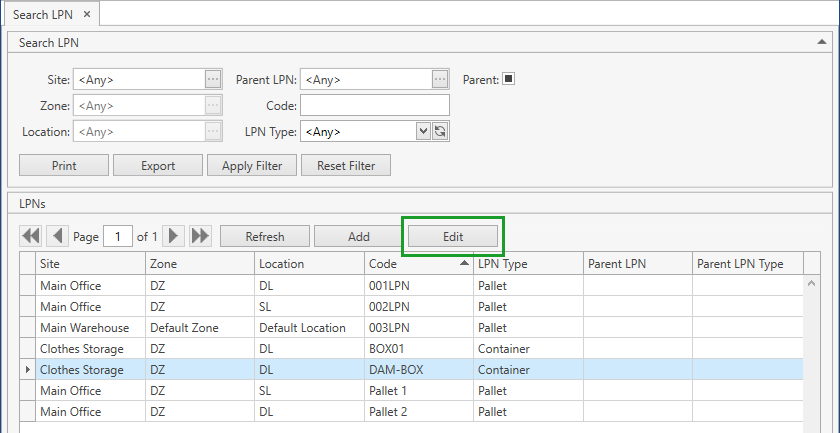Open Parent LPN lookup ellipsis button
Screen dimensions: 840x433
click(440, 79)
